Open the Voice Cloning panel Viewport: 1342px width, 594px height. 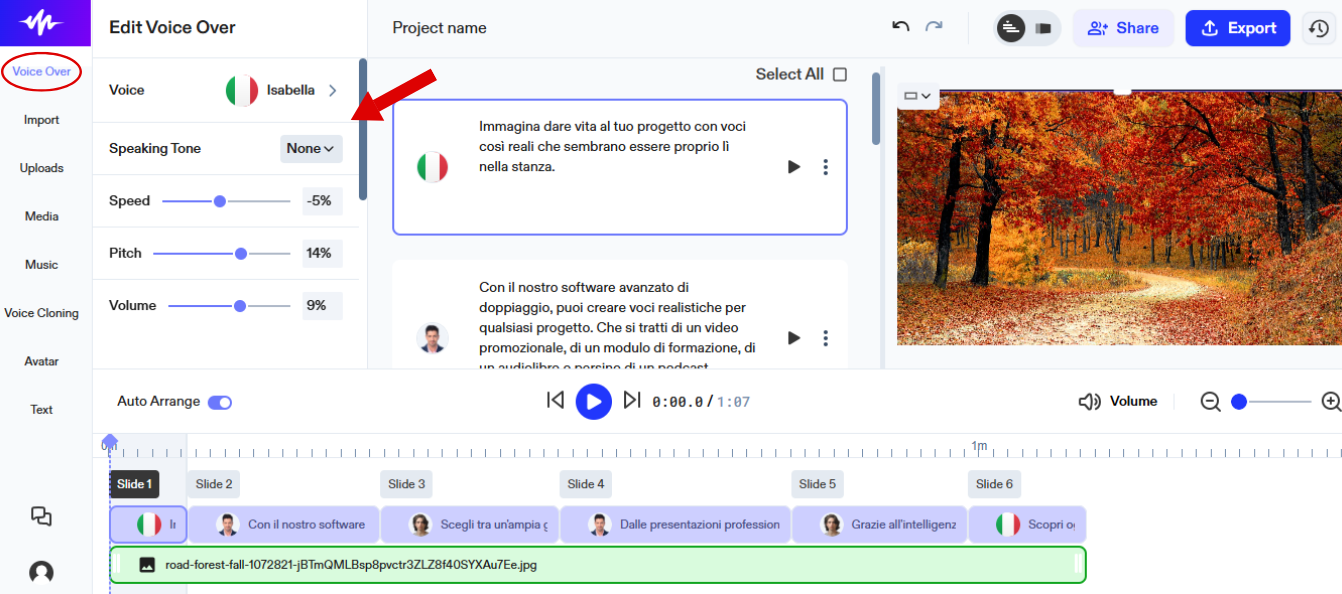[x=42, y=312]
